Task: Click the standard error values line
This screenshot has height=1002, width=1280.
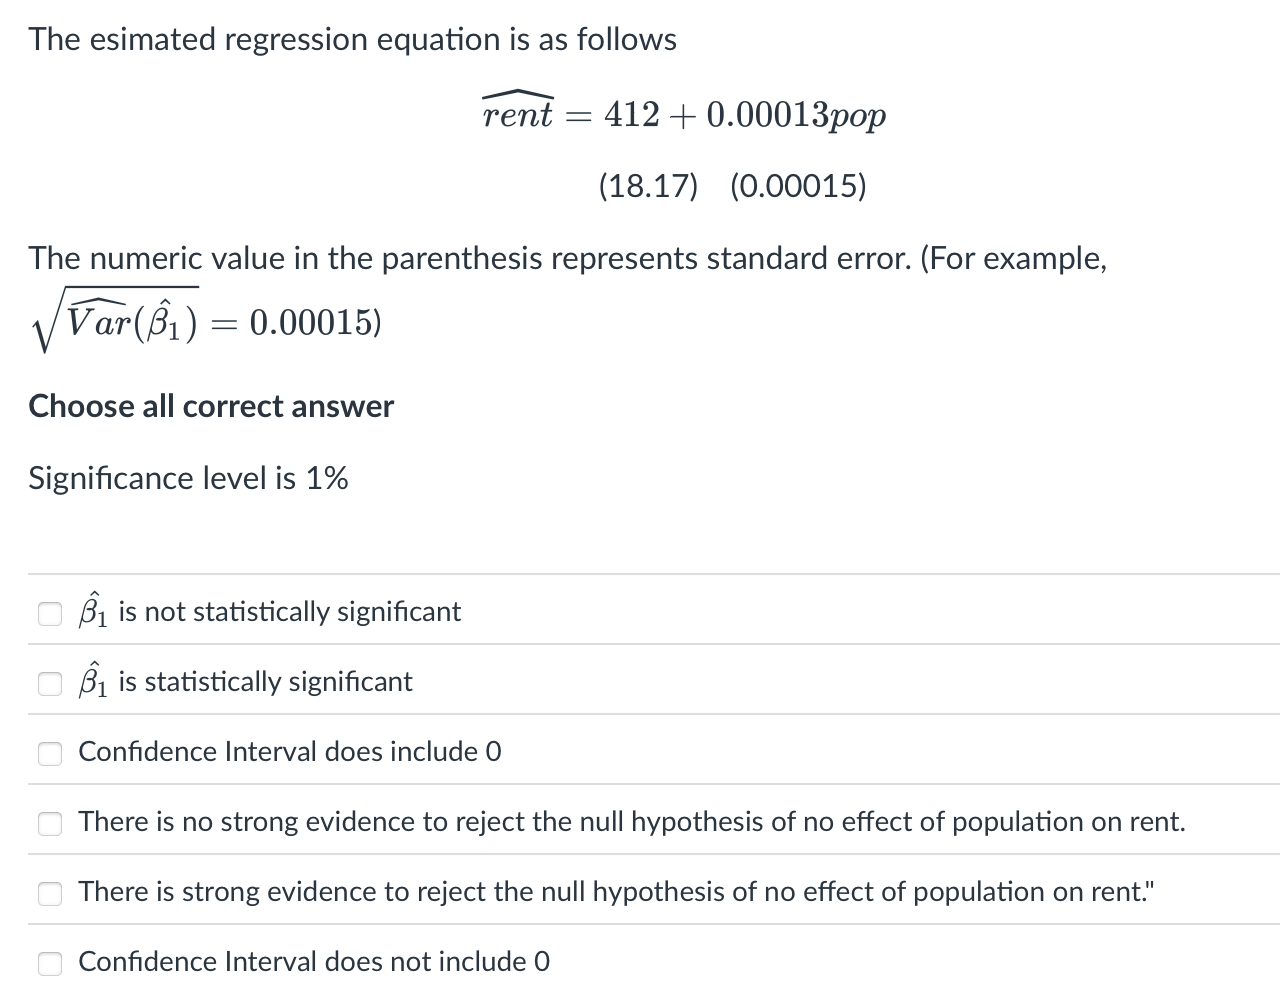Action: coord(732,186)
